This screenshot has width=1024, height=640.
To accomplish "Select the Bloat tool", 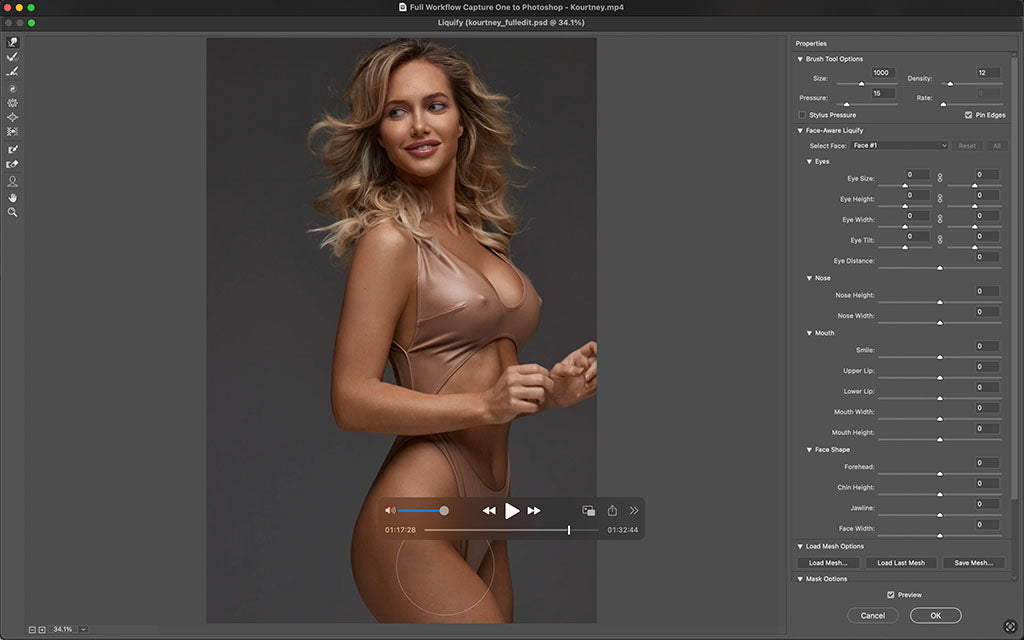I will click(13, 117).
